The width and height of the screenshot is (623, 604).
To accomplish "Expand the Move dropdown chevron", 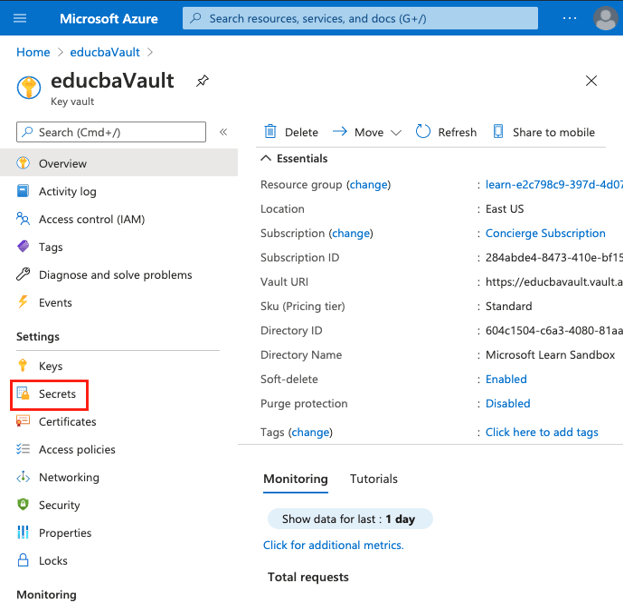I will 396,132.
